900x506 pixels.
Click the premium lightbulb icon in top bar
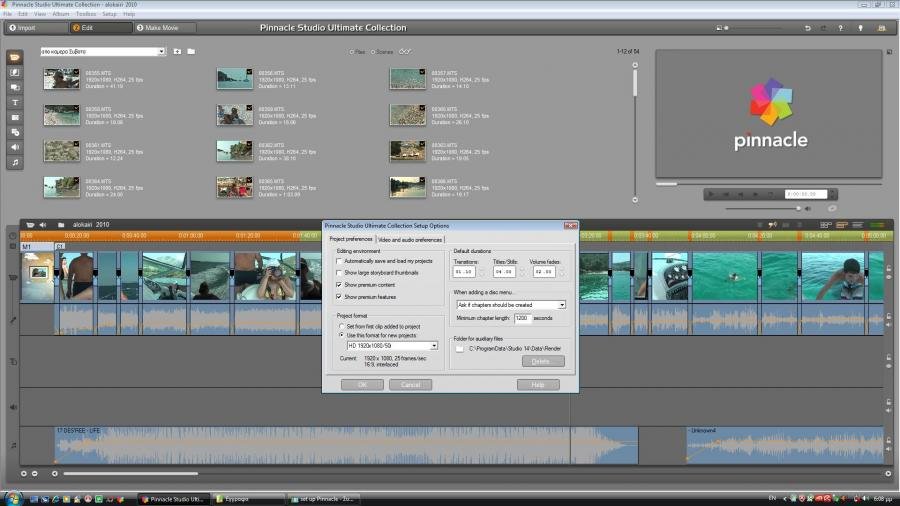pos(860,28)
